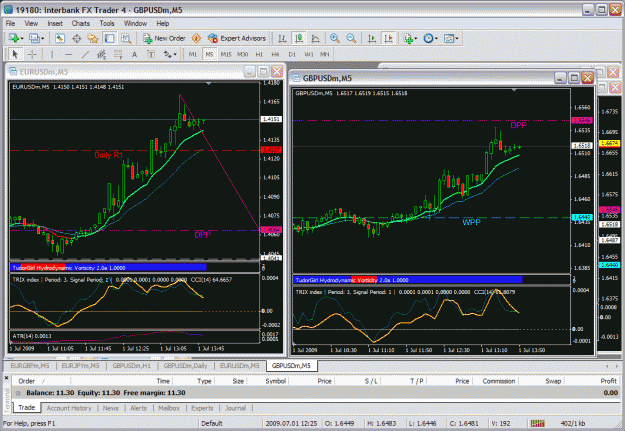
Task: Sort by the Profit column header
Action: pos(608,381)
